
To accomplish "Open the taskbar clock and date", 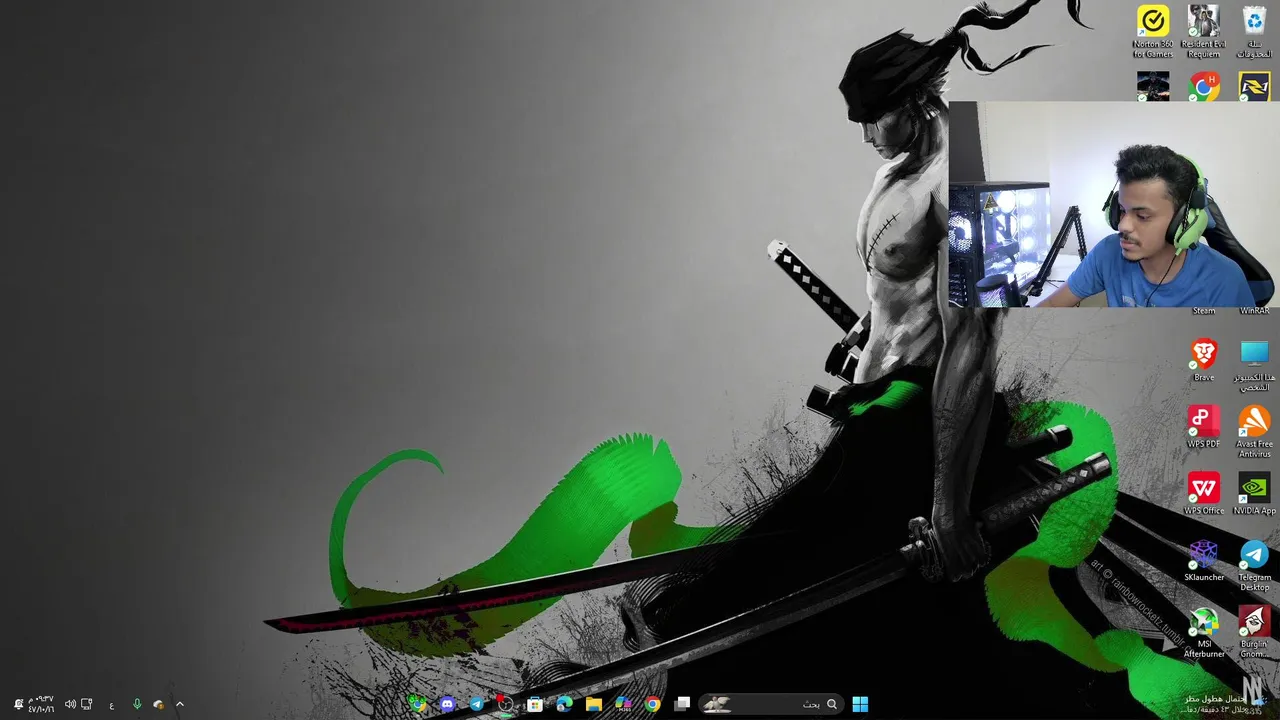I will click(x=41, y=704).
